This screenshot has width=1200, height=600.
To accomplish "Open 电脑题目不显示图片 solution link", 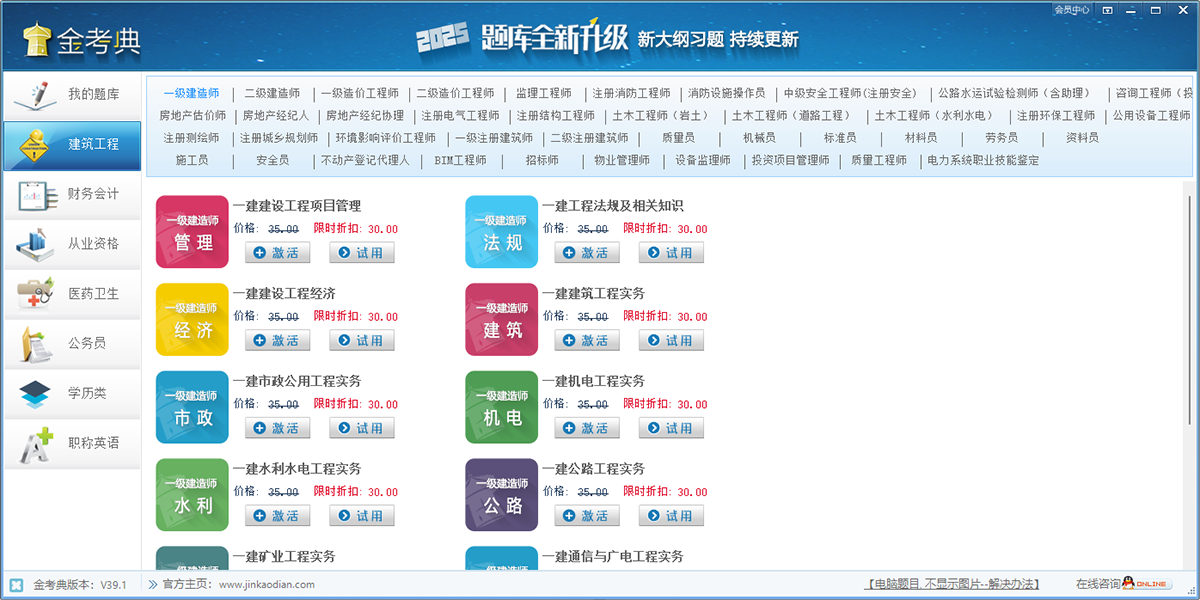I will pyautogui.click(x=952, y=584).
